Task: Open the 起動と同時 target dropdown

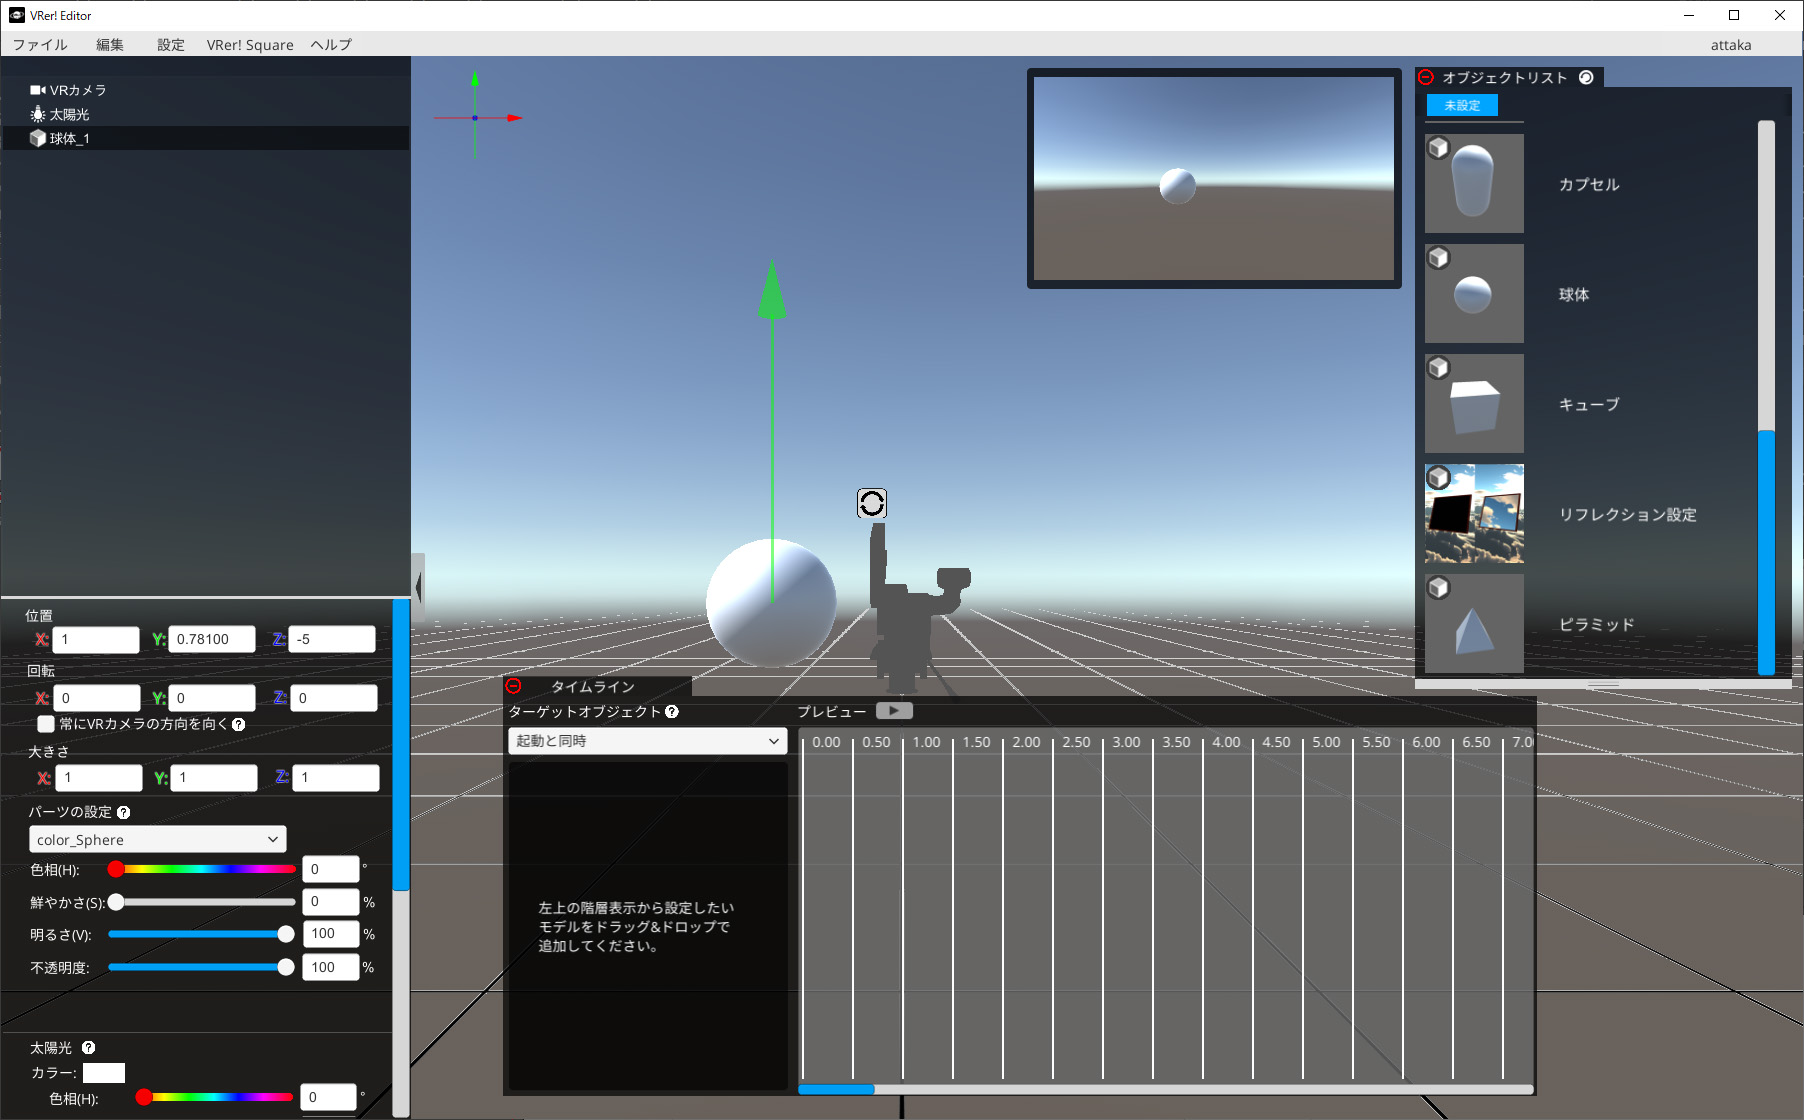Action: [648, 741]
